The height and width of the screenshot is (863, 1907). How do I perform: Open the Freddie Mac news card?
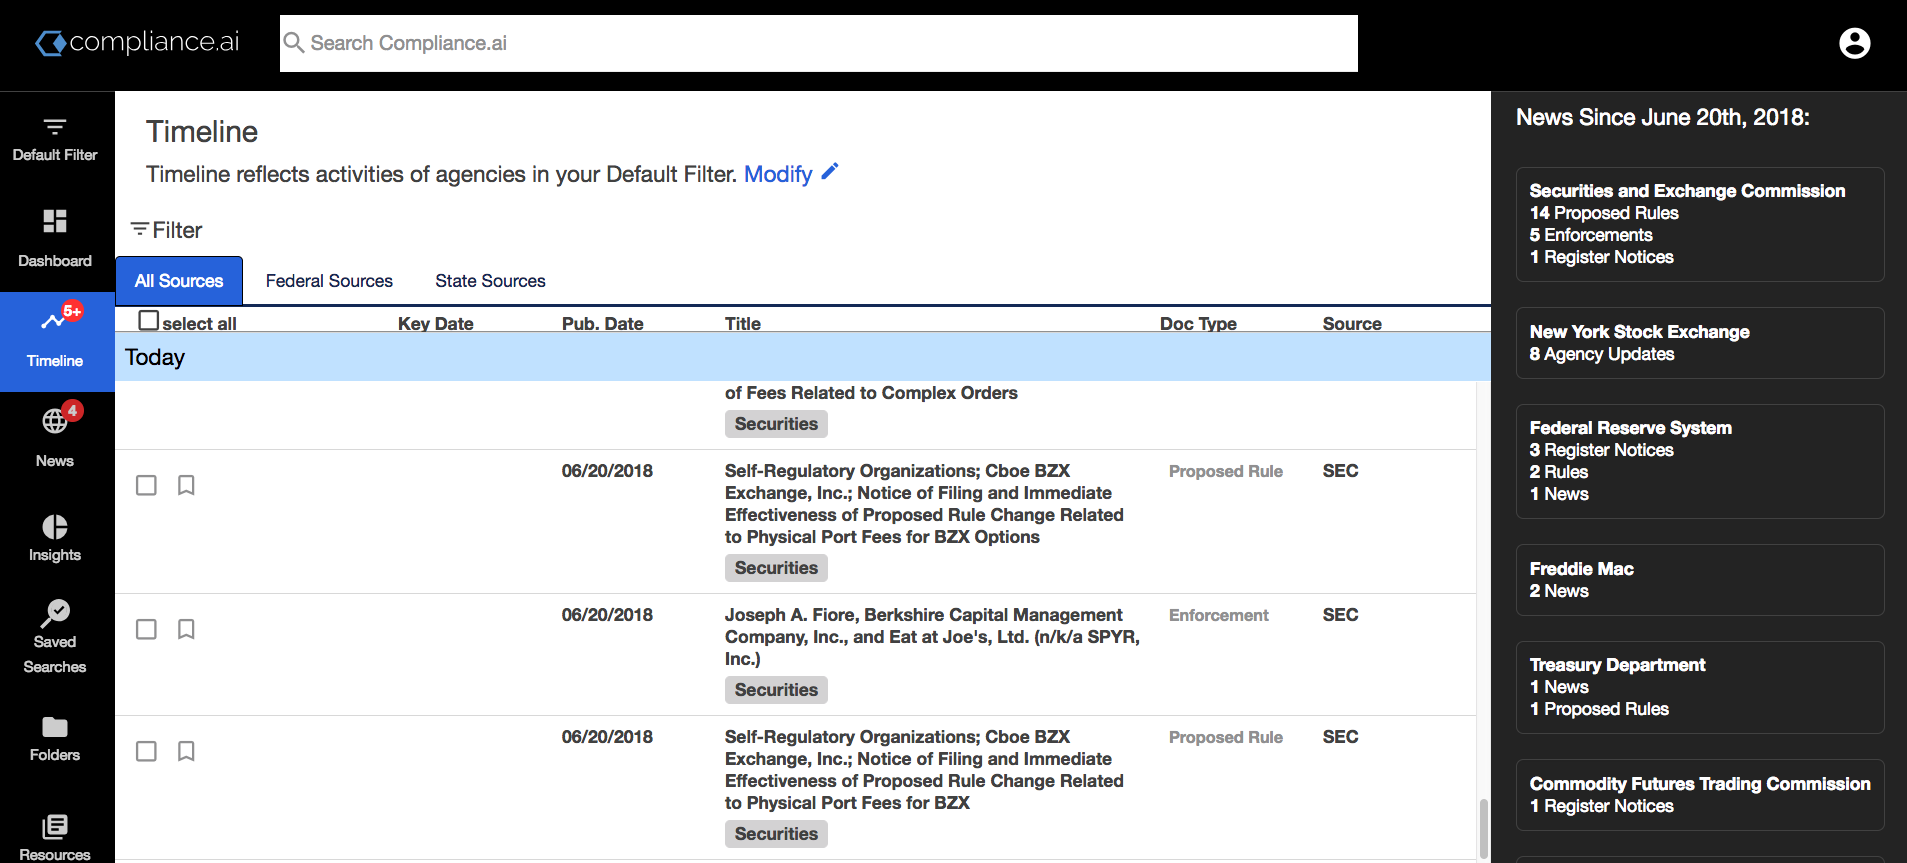click(1700, 580)
